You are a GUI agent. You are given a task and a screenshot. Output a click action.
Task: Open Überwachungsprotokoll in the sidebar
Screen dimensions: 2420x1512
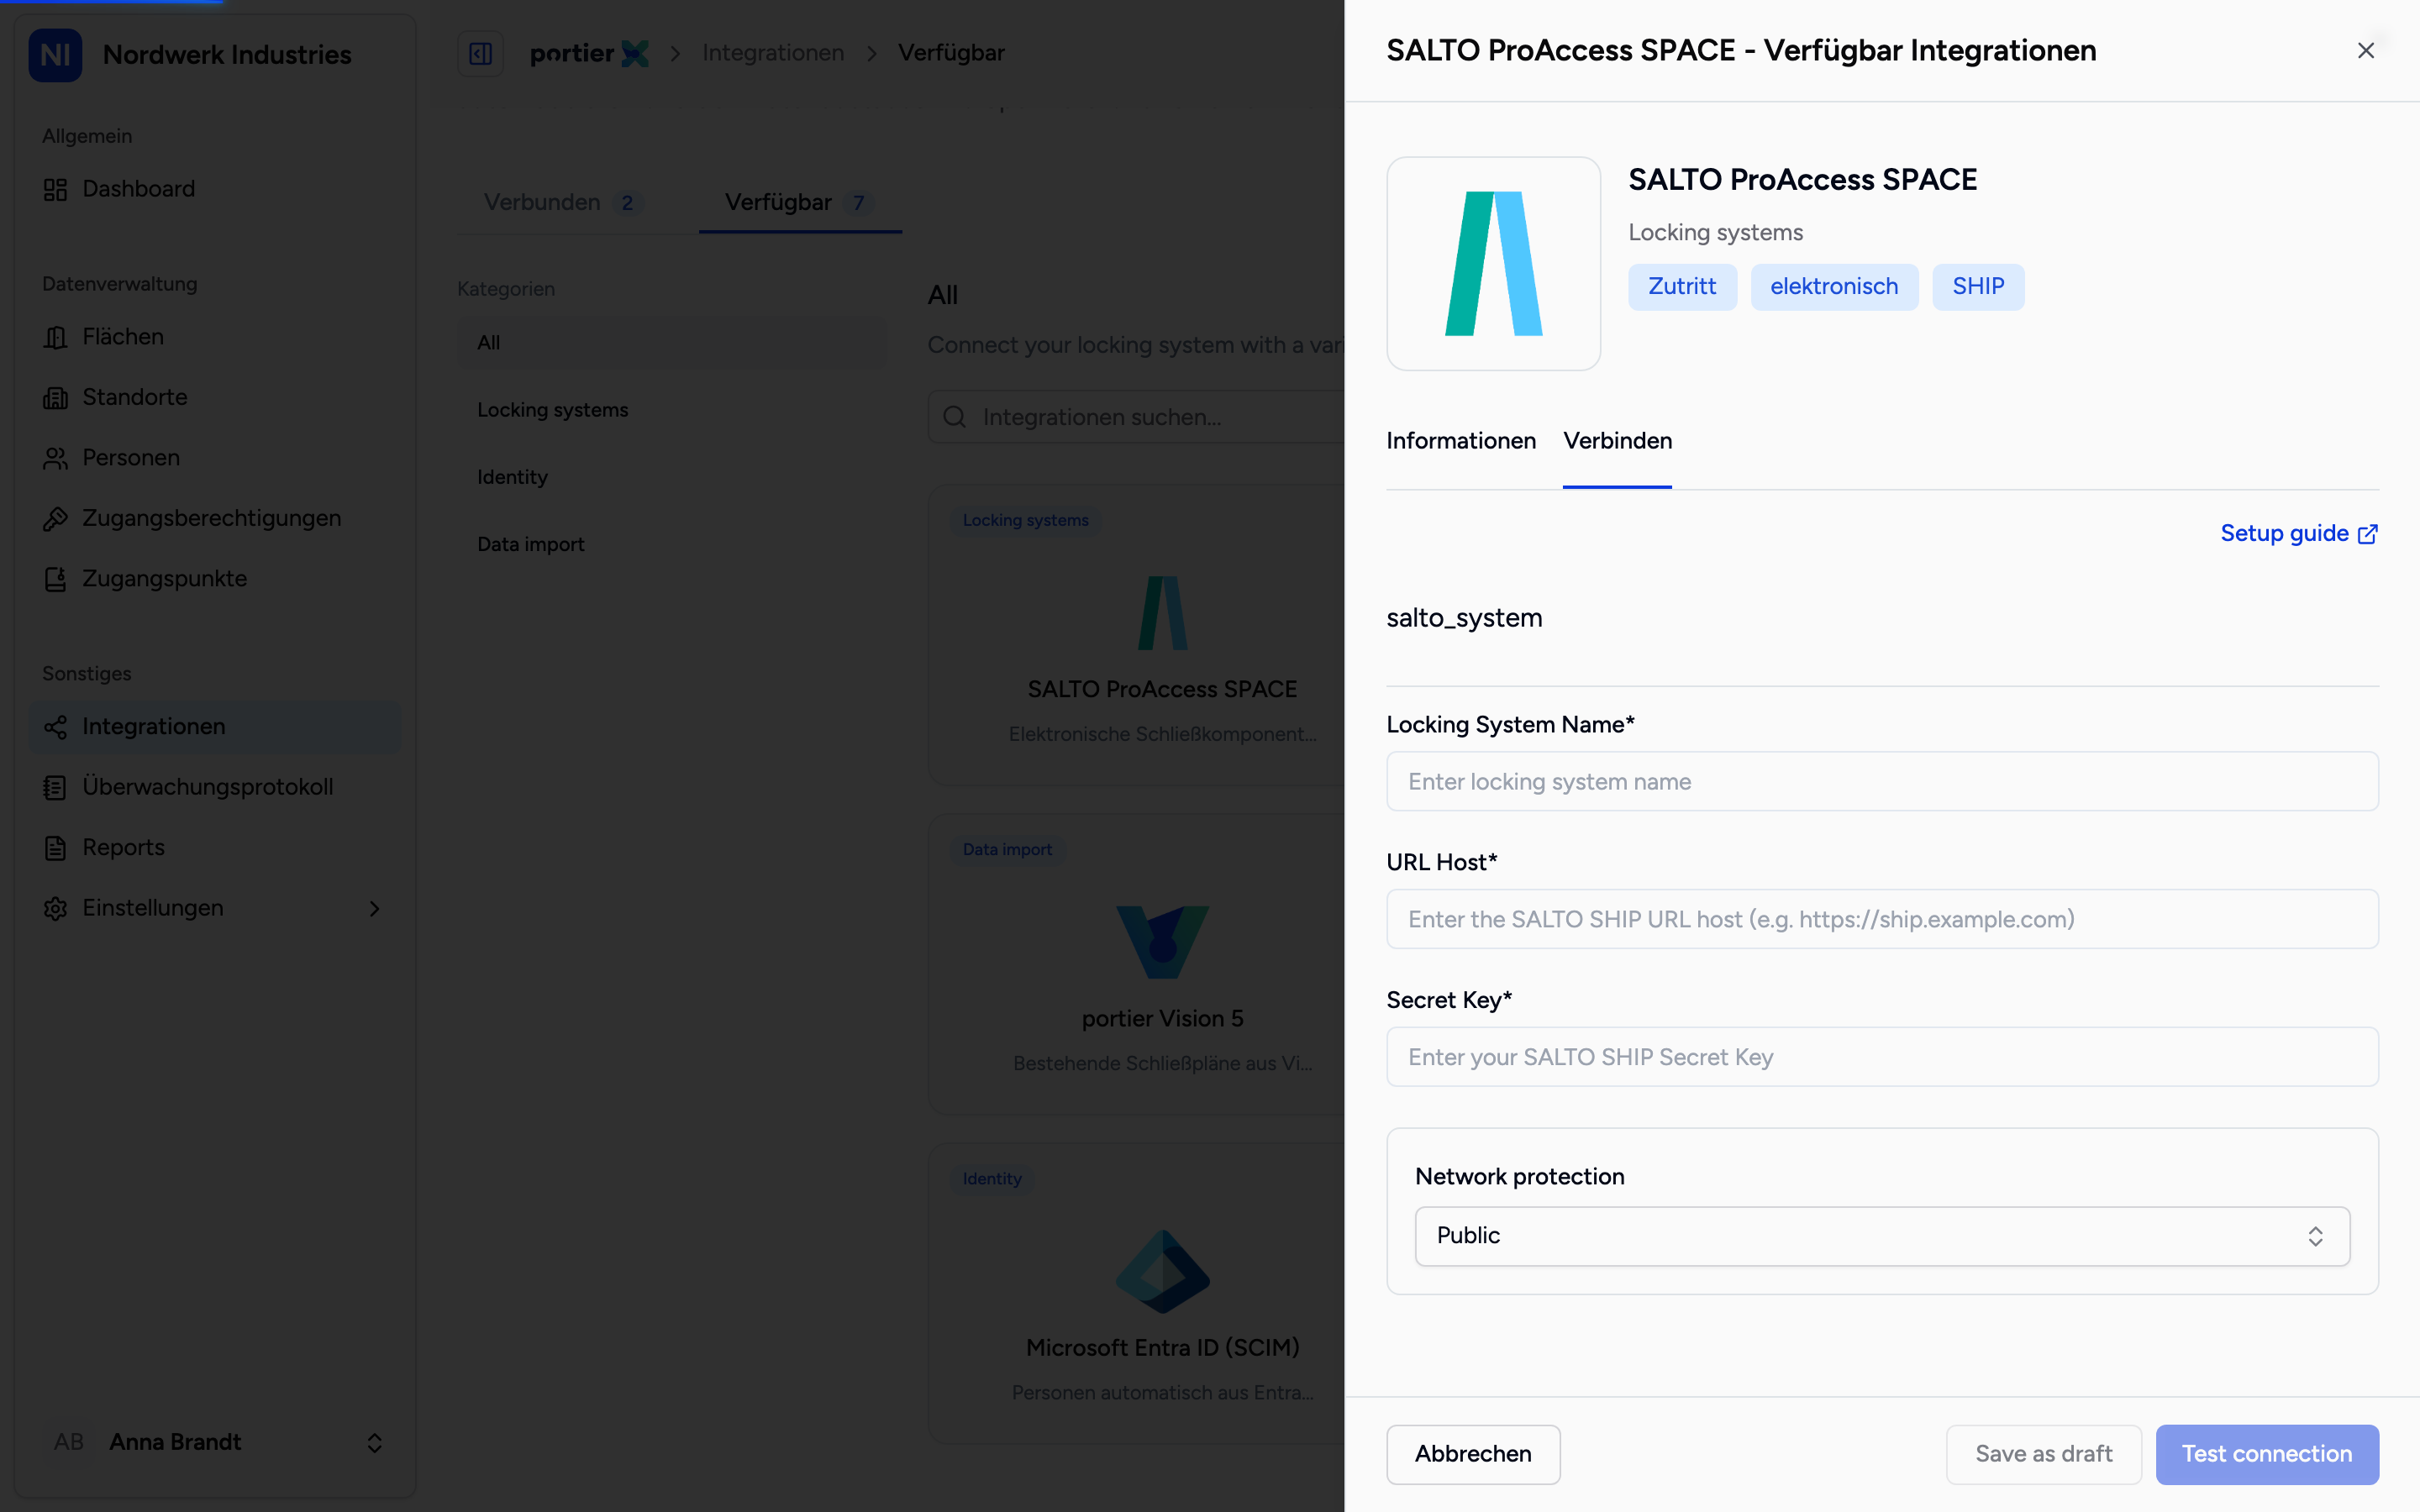point(215,787)
